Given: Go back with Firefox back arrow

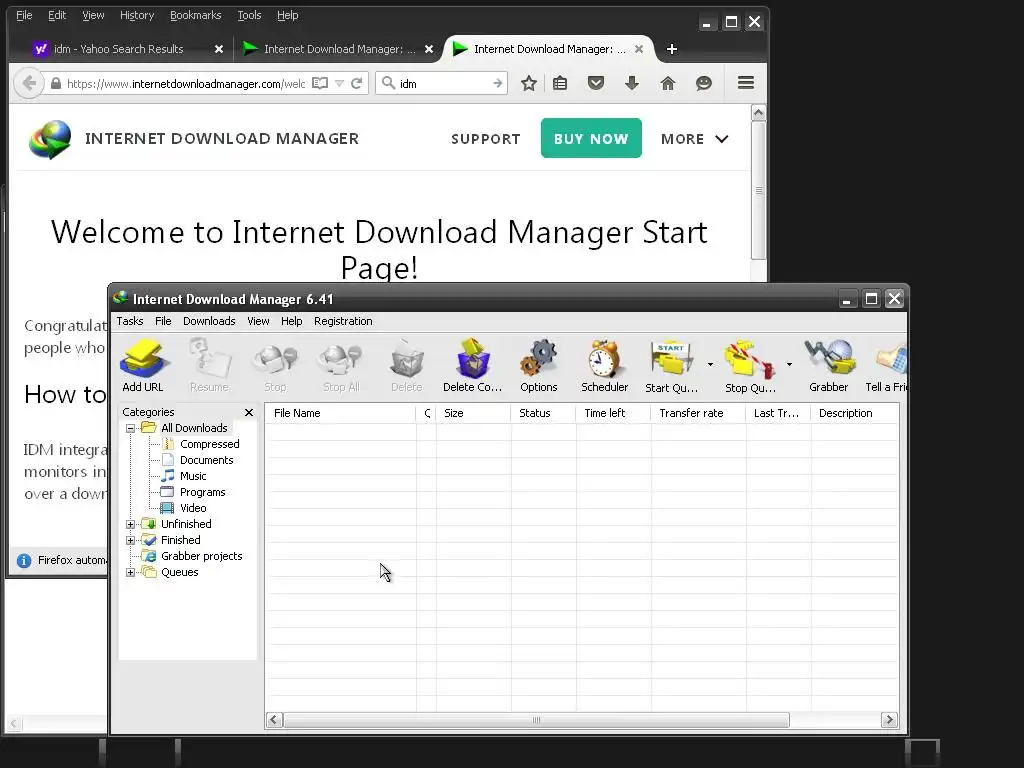Looking at the screenshot, I should point(29,84).
